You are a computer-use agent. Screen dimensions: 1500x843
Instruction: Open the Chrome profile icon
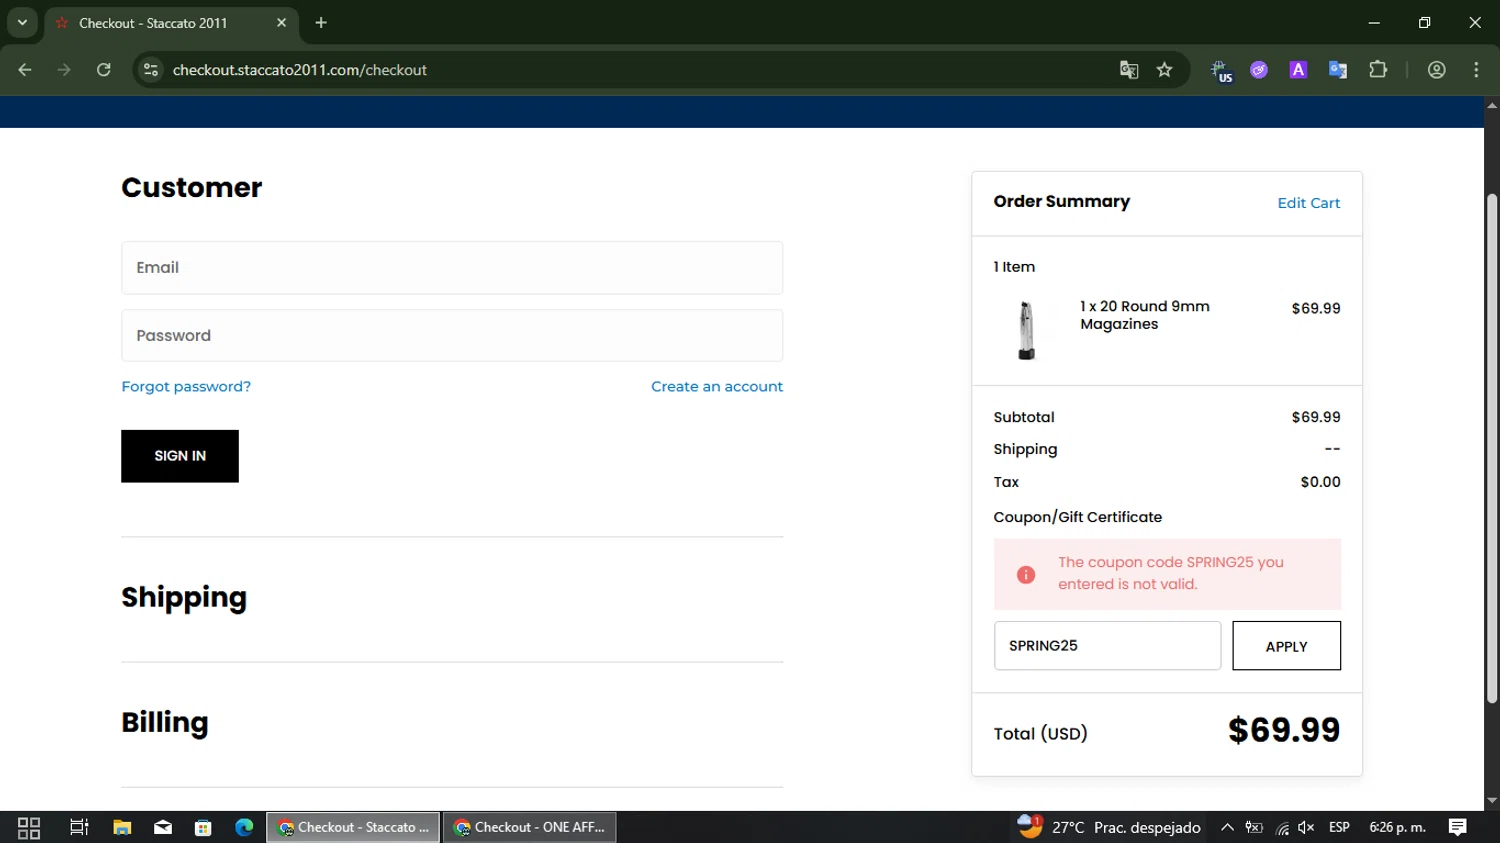[1437, 70]
